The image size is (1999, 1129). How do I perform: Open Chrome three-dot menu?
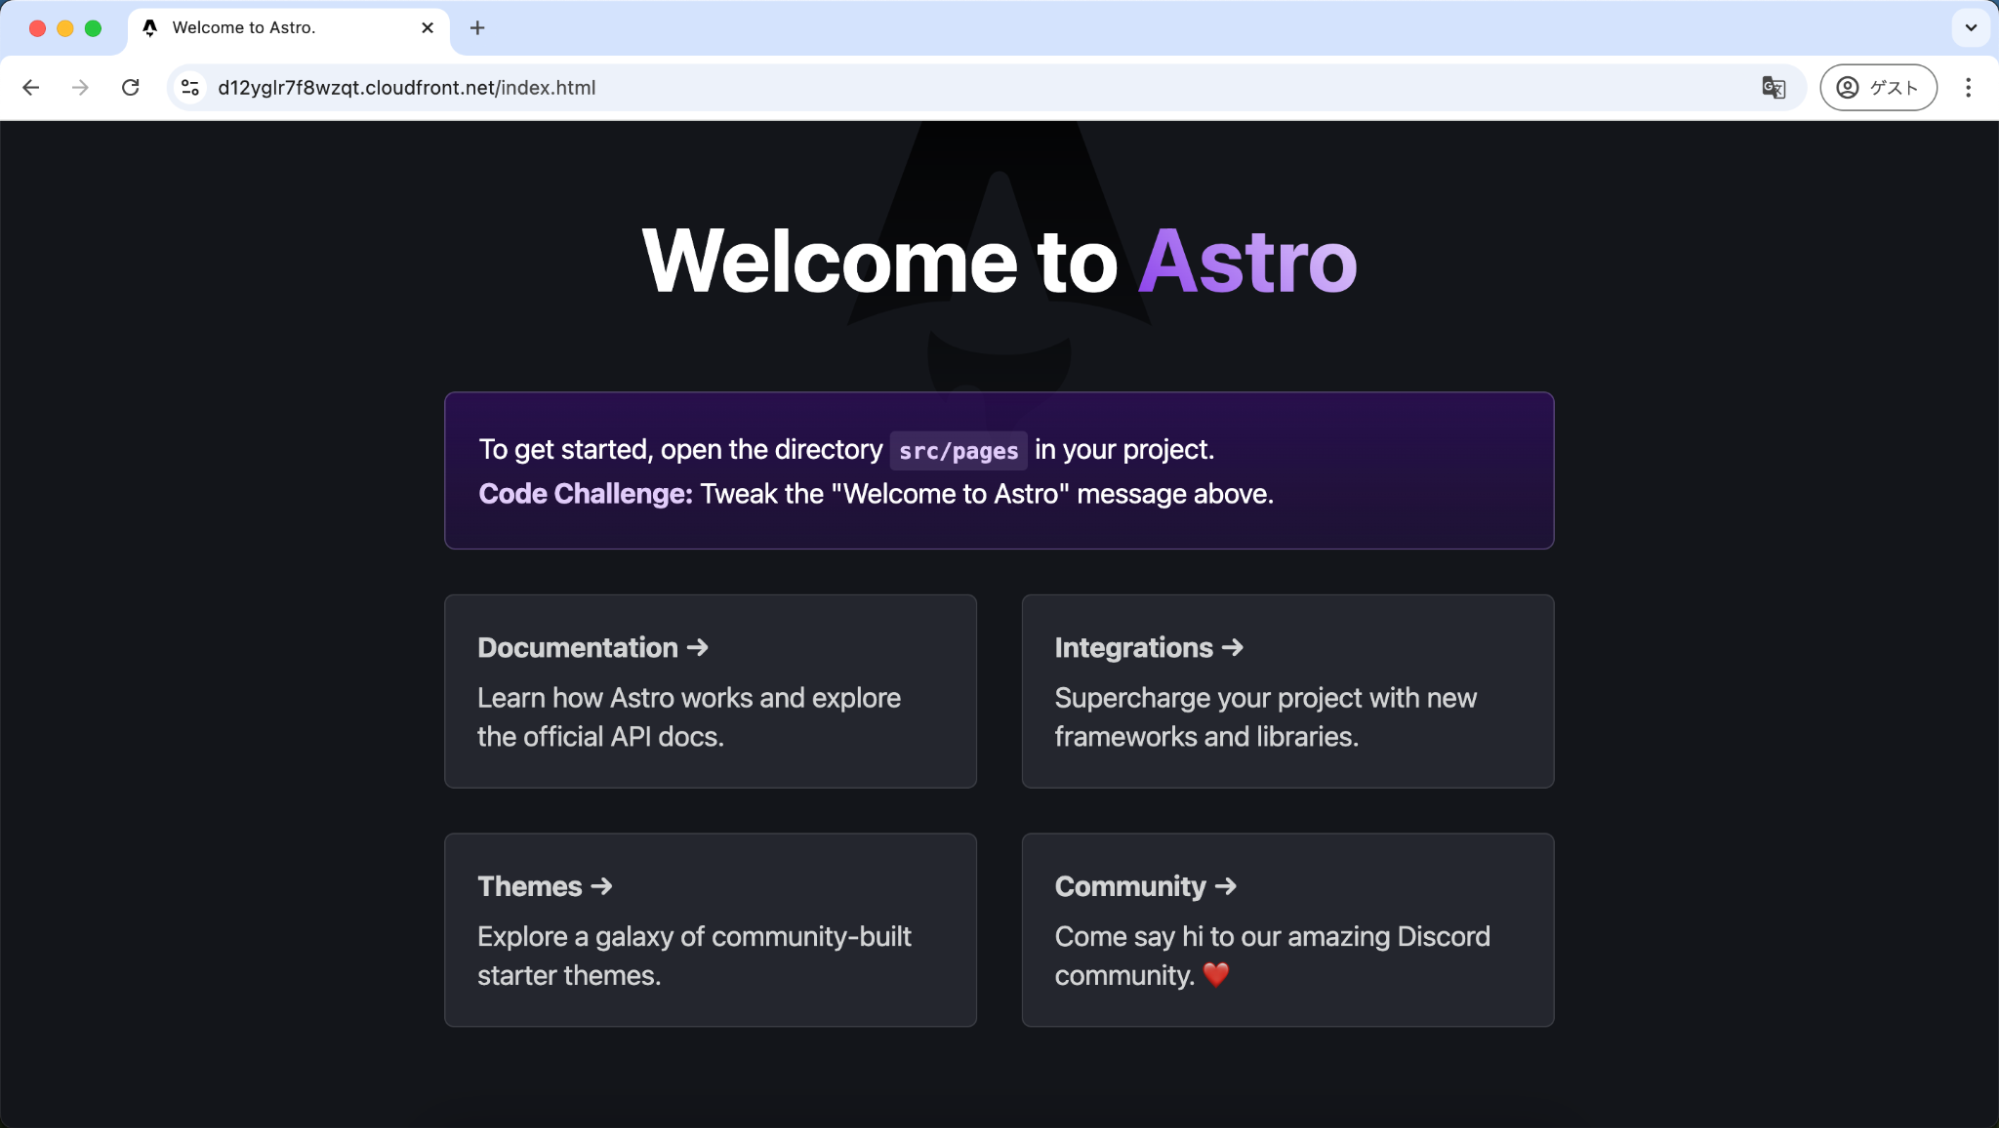1968,88
